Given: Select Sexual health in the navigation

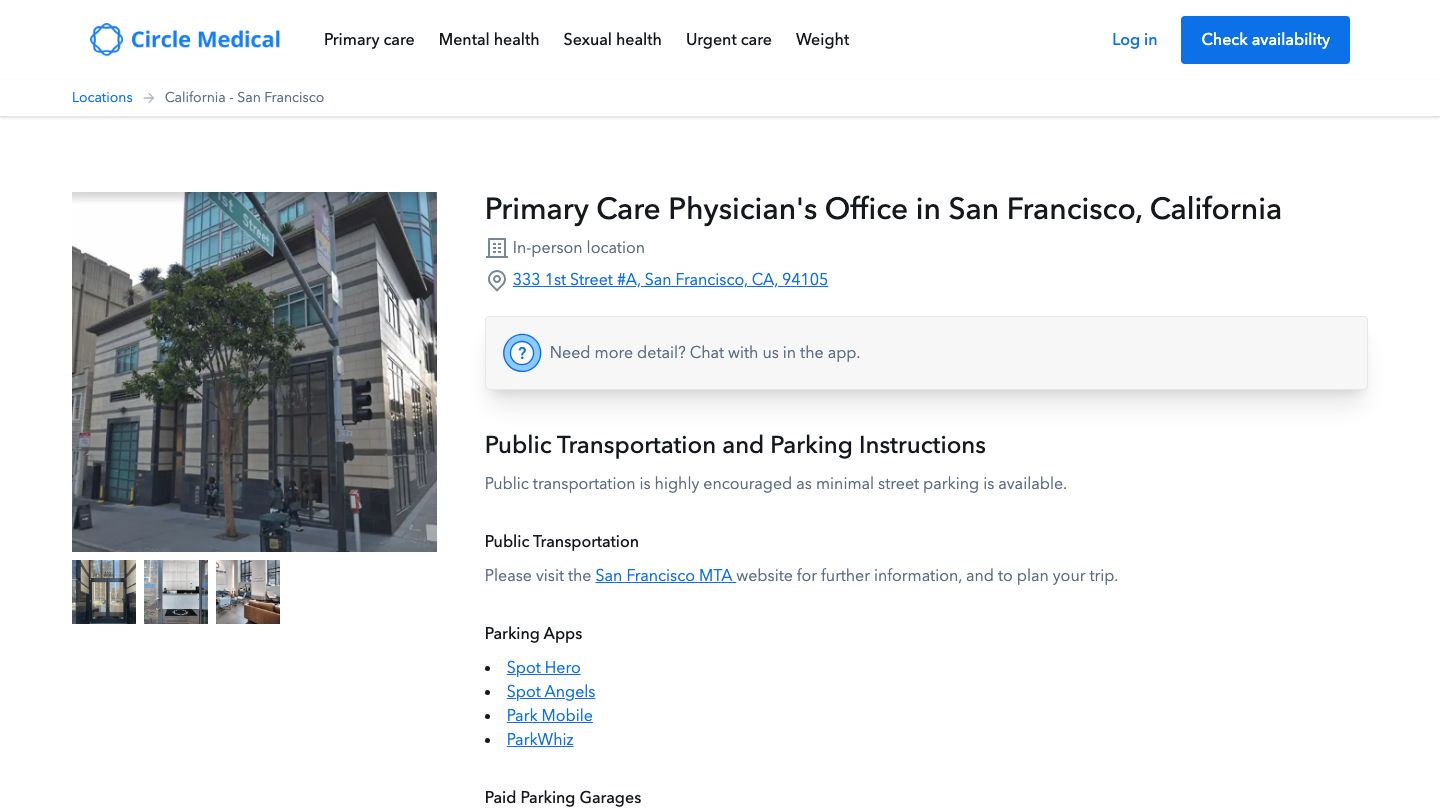Looking at the screenshot, I should tap(612, 40).
